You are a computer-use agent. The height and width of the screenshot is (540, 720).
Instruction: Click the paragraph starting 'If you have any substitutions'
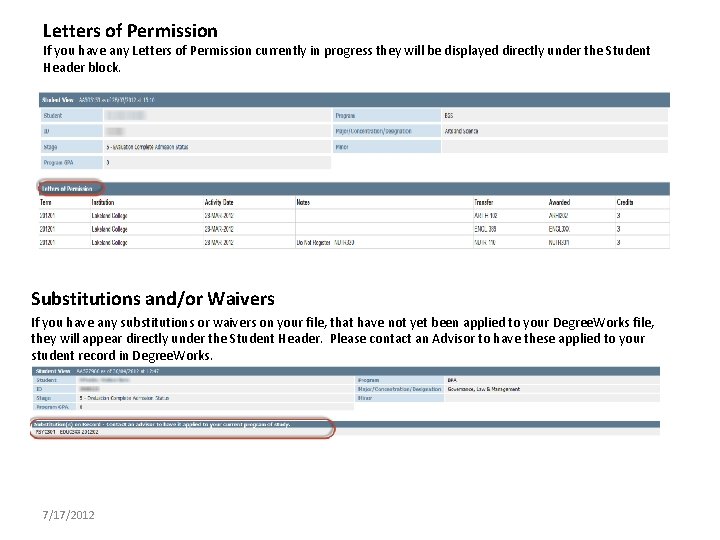[x=343, y=339]
